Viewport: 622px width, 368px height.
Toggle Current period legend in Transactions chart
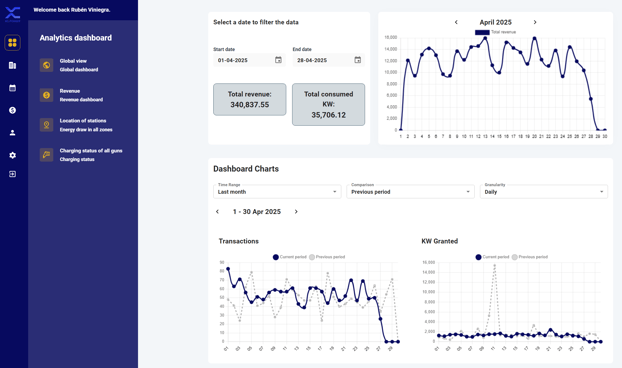pos(290,257)
